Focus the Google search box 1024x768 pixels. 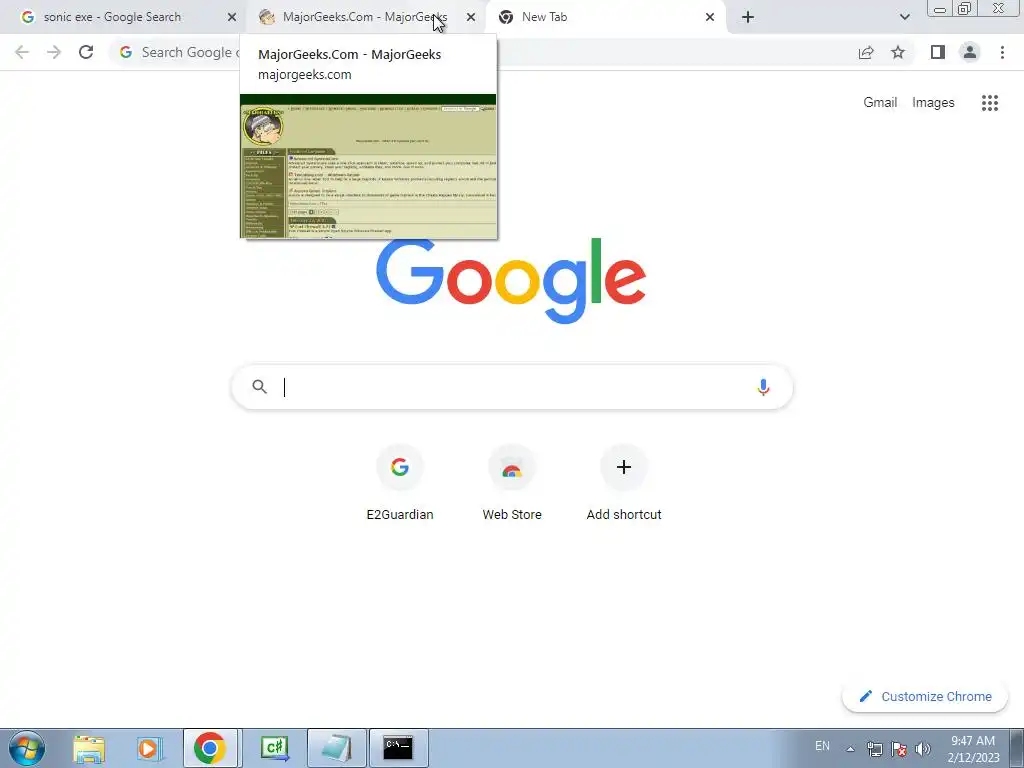coord(512,387)
